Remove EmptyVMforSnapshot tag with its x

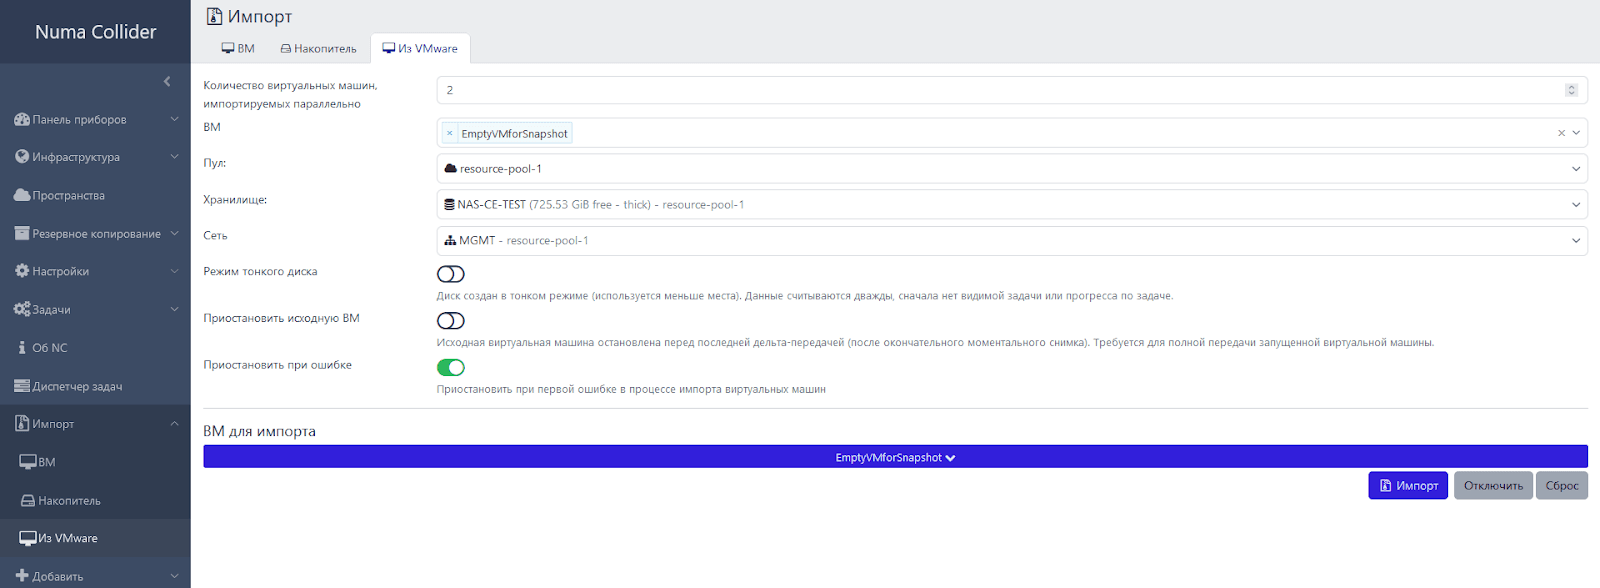[450, 133]
